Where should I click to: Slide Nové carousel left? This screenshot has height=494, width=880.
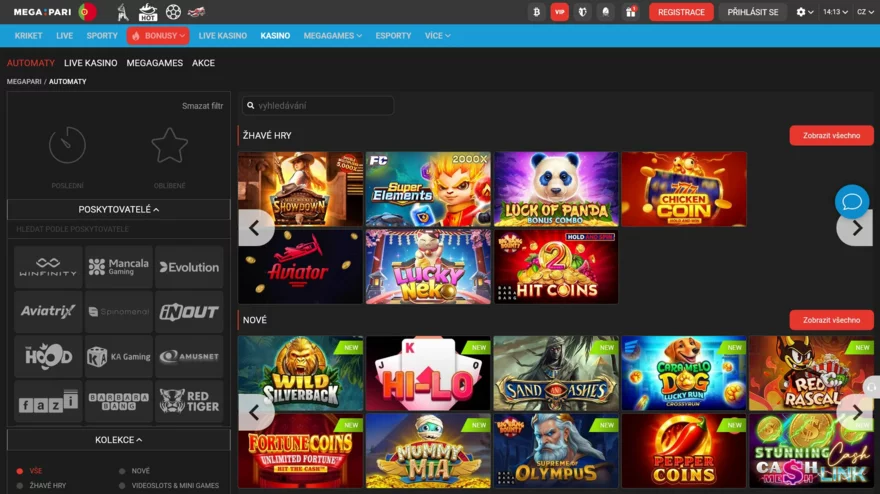click(x=255, y=413)
